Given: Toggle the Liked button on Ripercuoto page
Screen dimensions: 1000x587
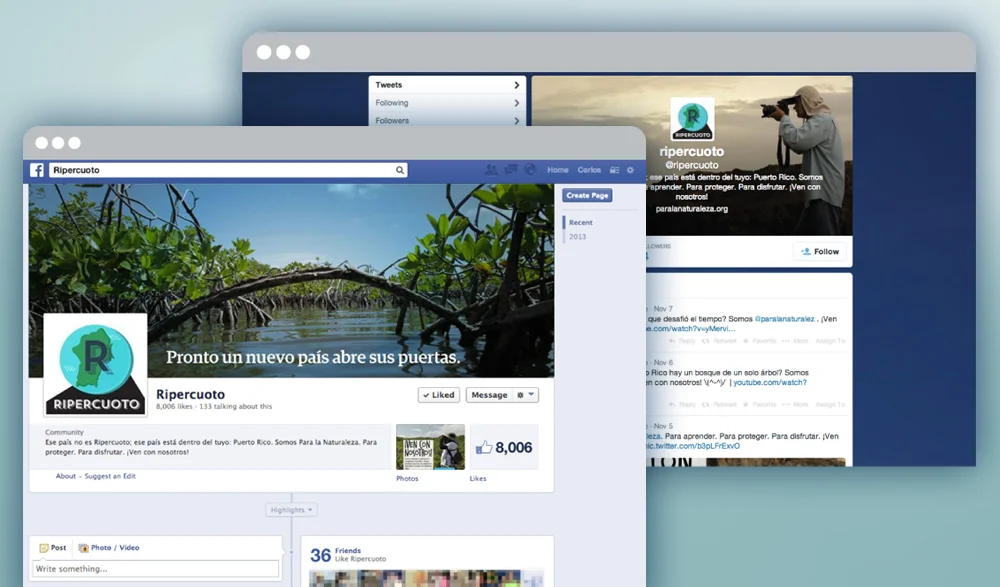Looking at the screenshot, I should [x=439, y=395].
